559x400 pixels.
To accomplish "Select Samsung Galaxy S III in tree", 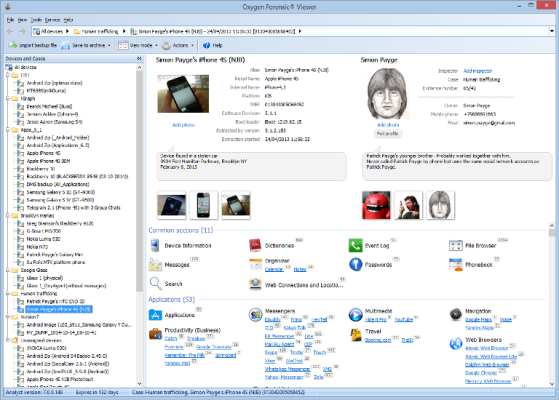I will click(60, 192).
